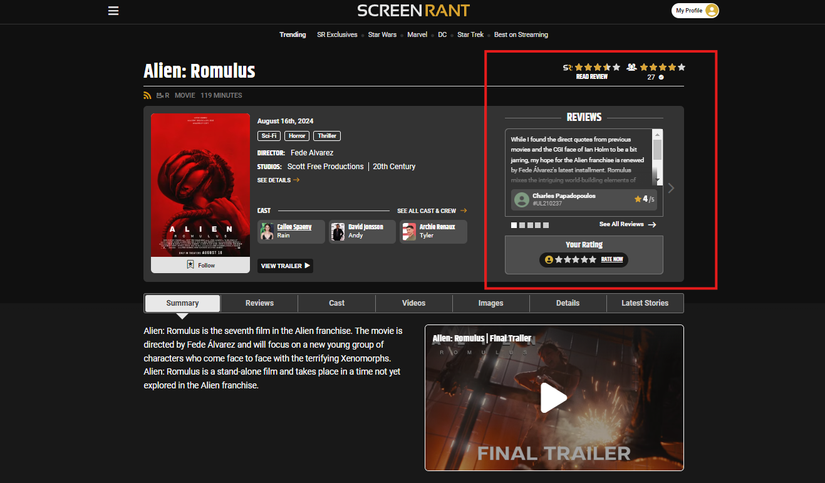Select the Horror genre tag
Screen dimensions: 825x483
click(297, 136)
